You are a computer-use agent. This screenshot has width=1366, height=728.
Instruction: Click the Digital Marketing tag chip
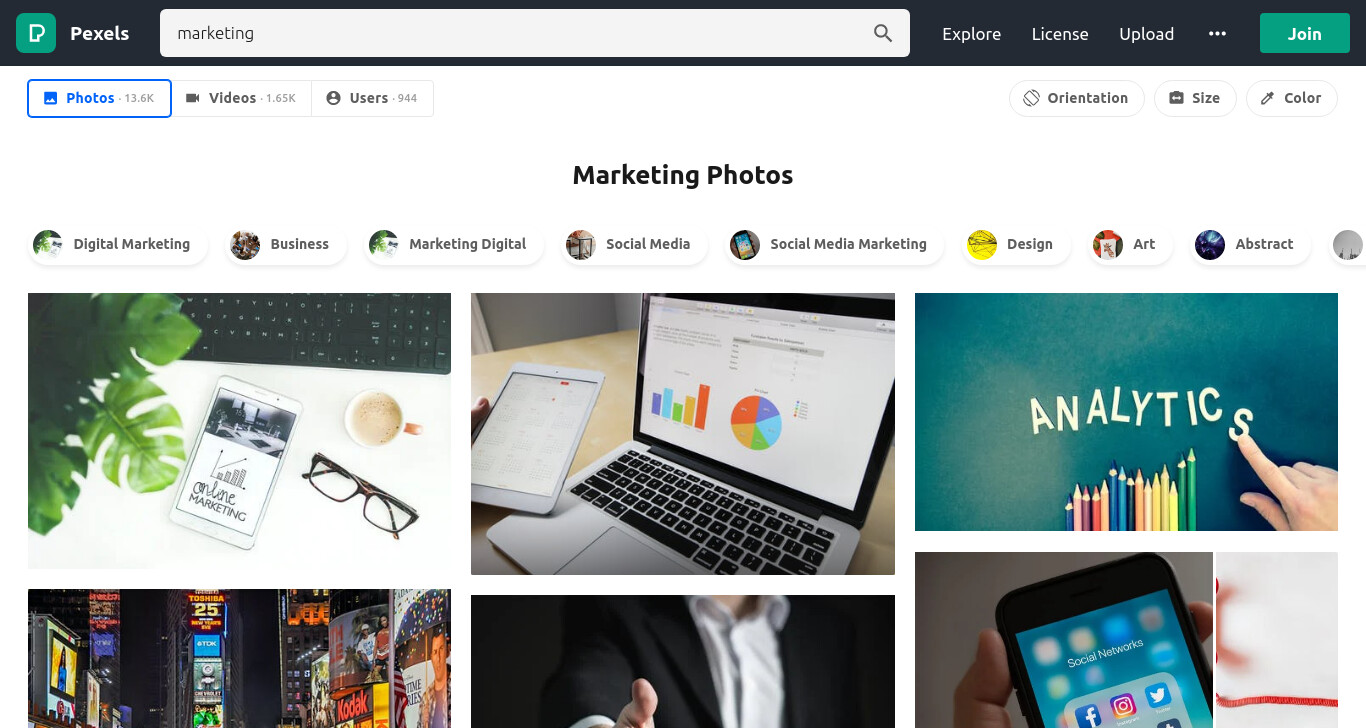pos(118,244)
